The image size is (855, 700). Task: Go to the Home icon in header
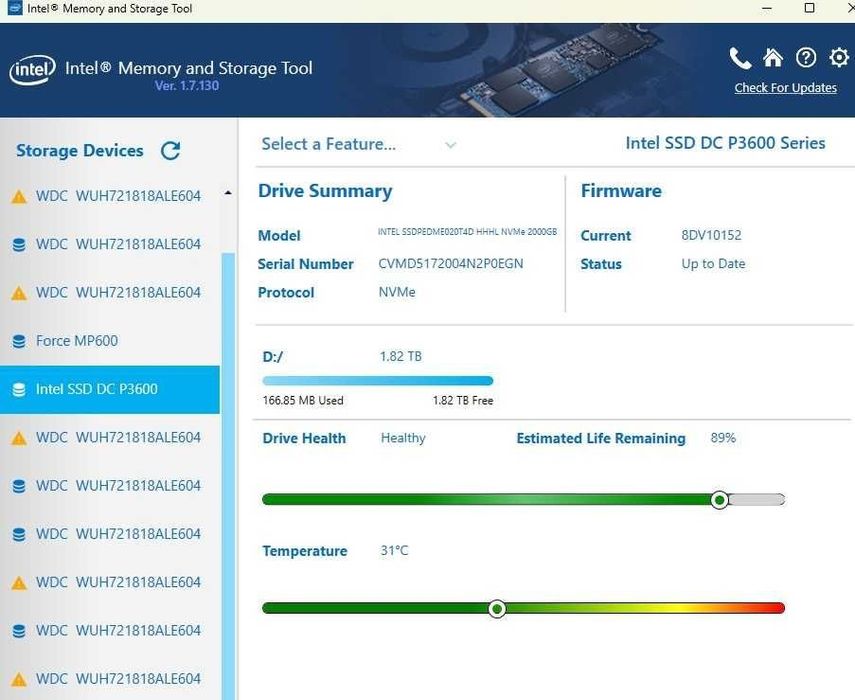773,57
